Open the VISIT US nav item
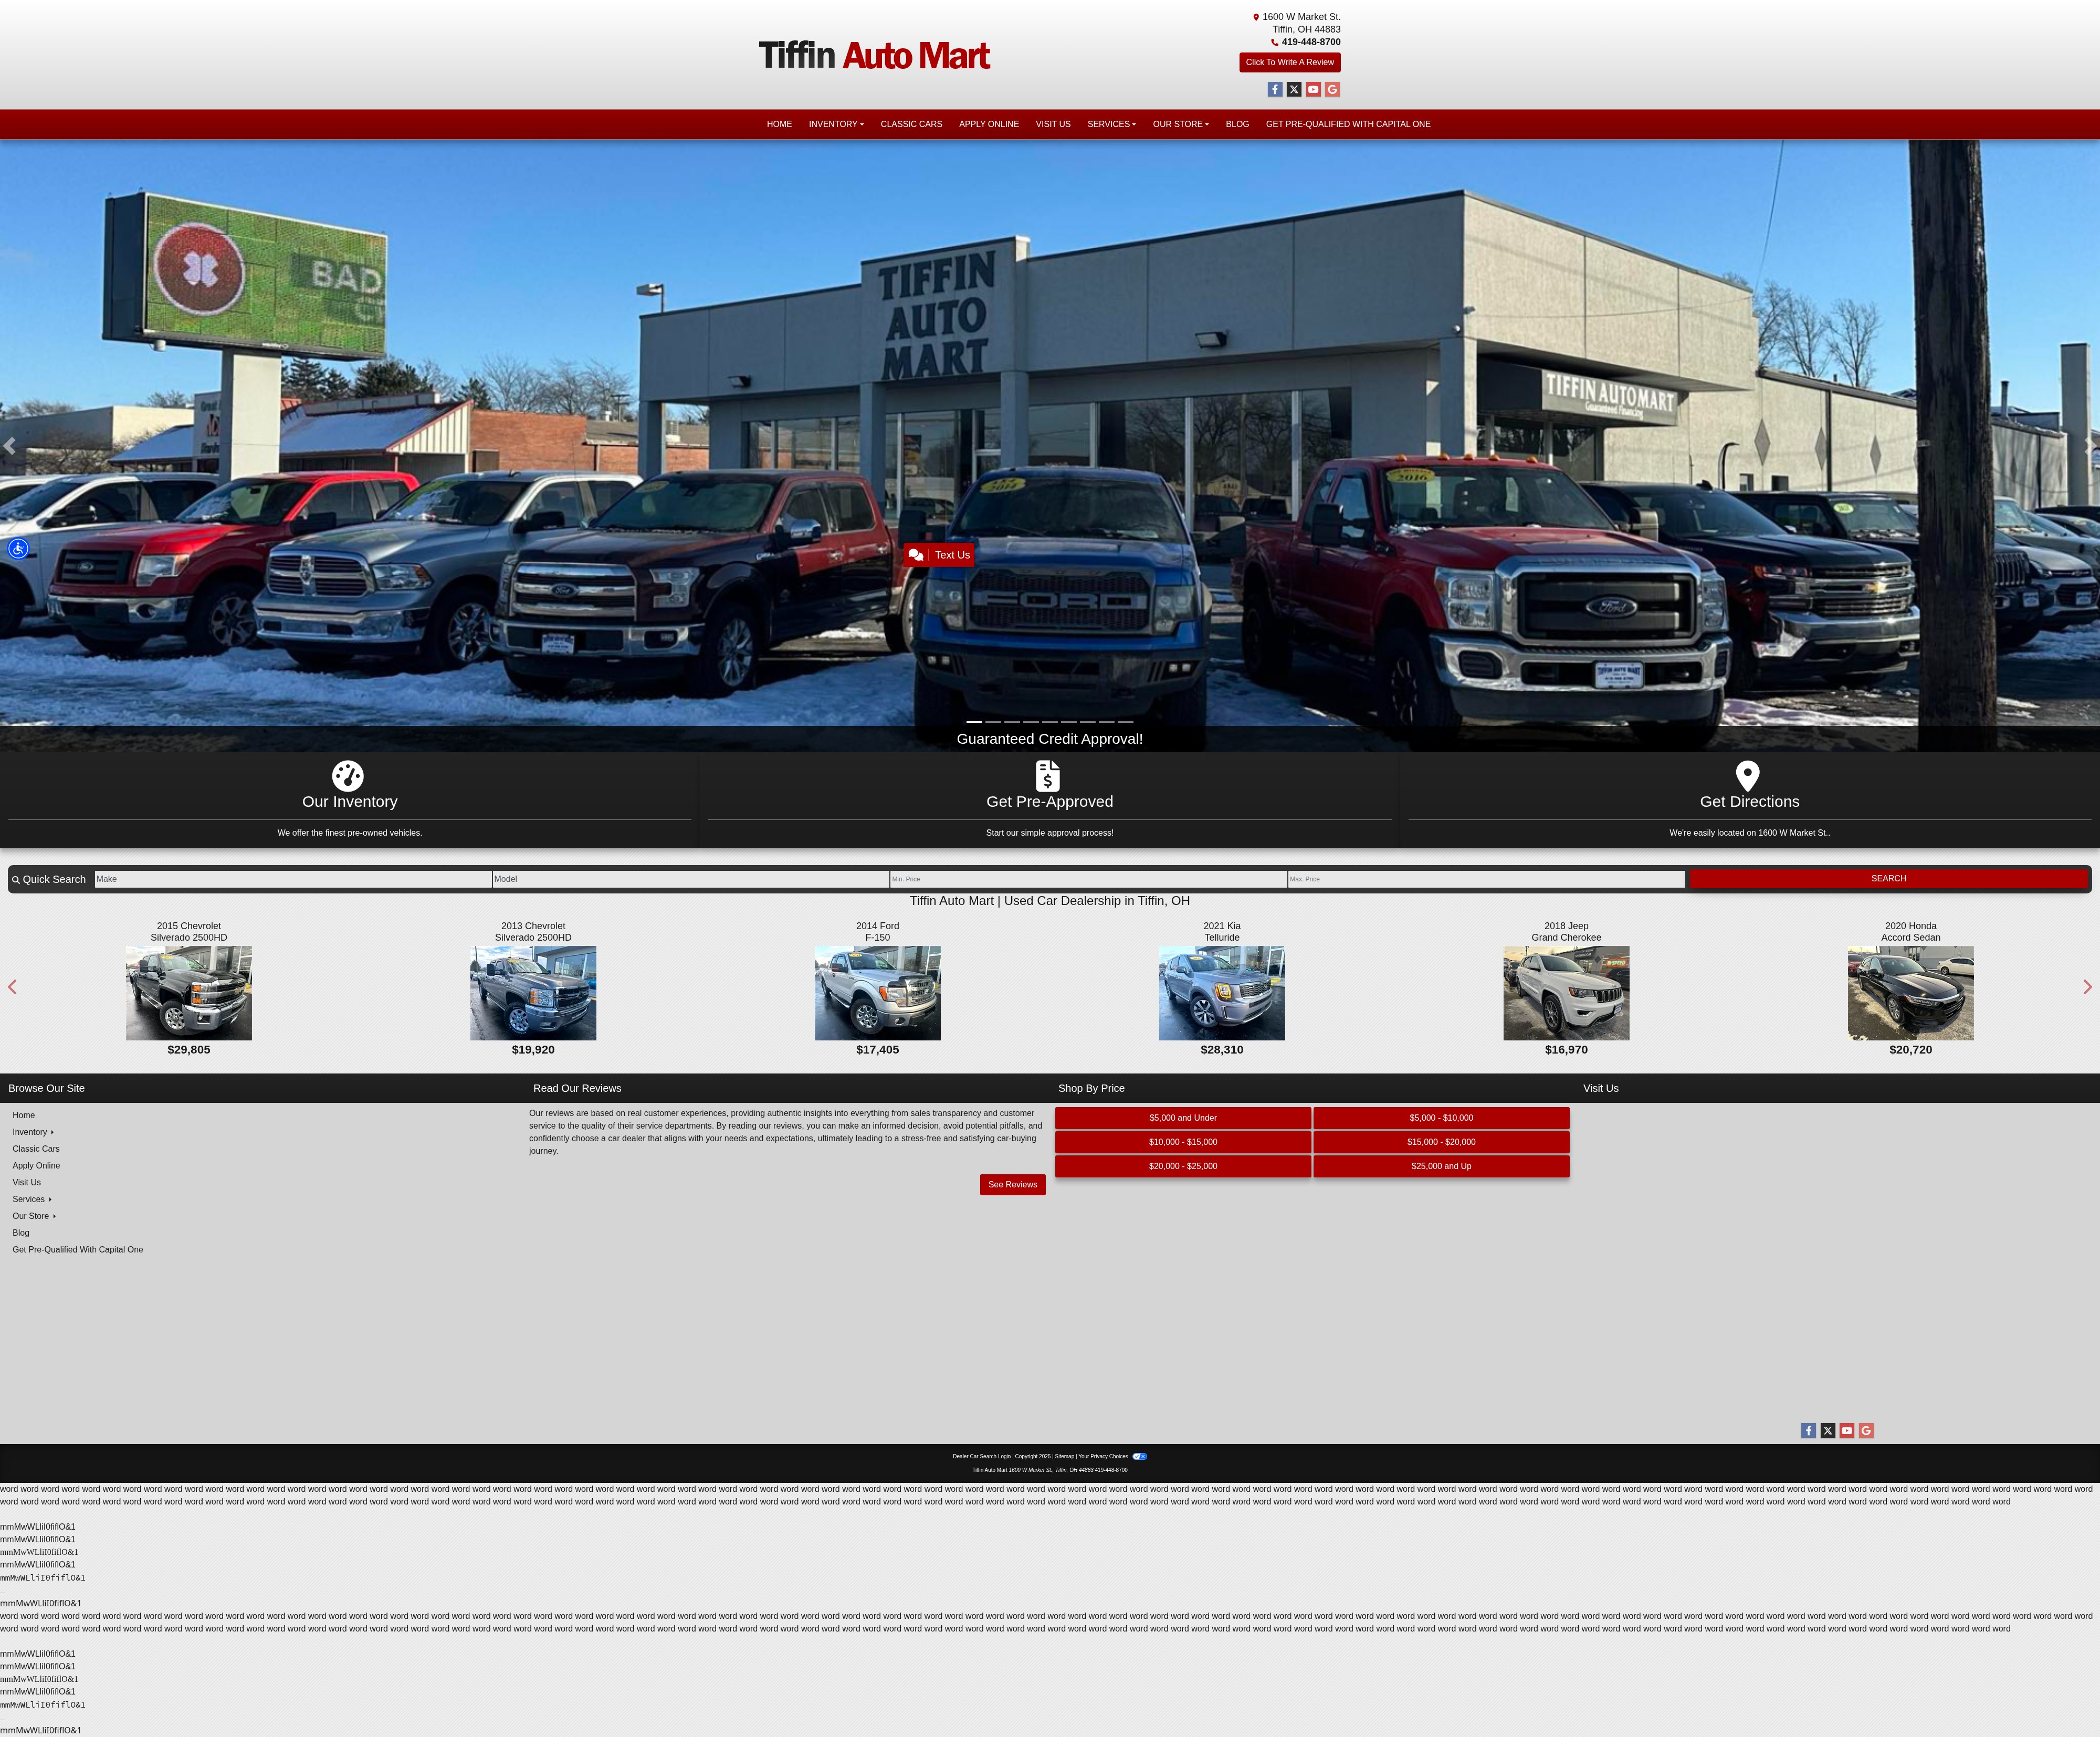This screenshot has height=1737, width=2100. tap(1053, 124)
